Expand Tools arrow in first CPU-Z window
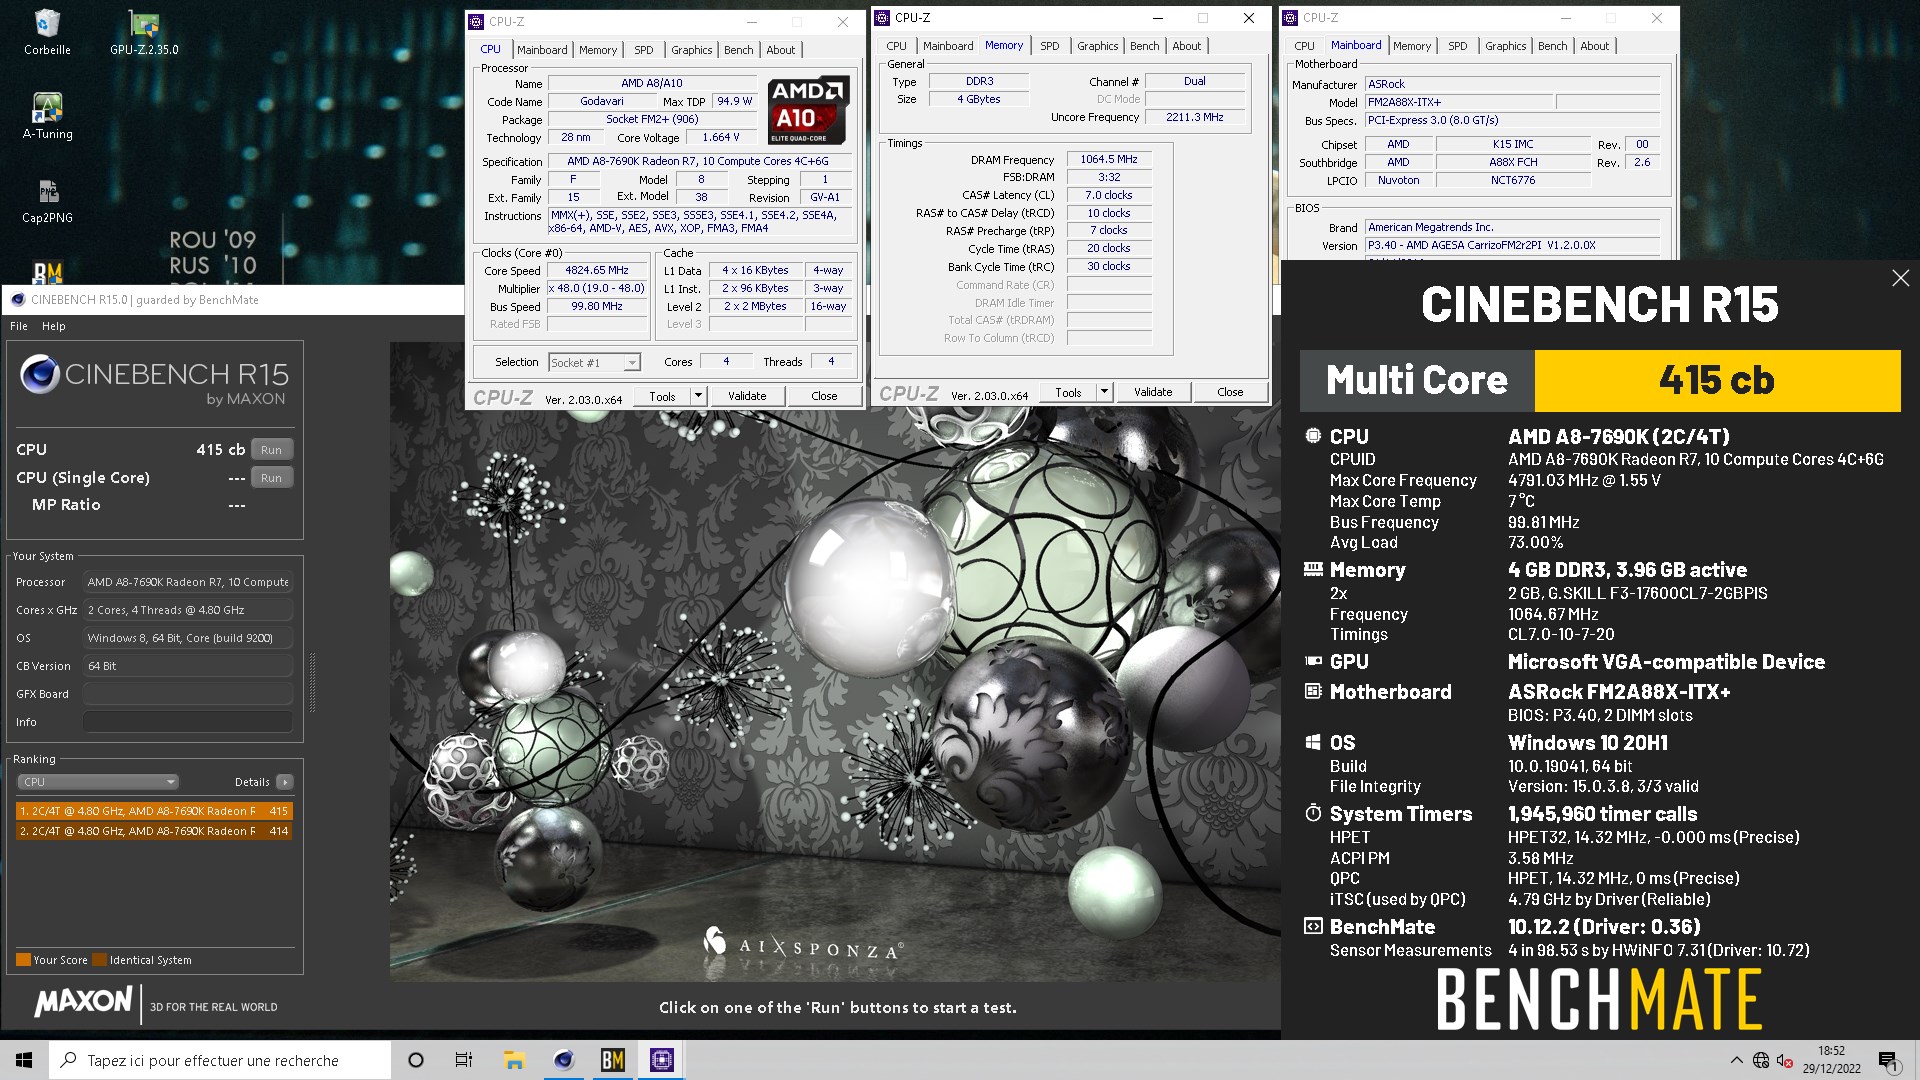 tap(698, 396)
